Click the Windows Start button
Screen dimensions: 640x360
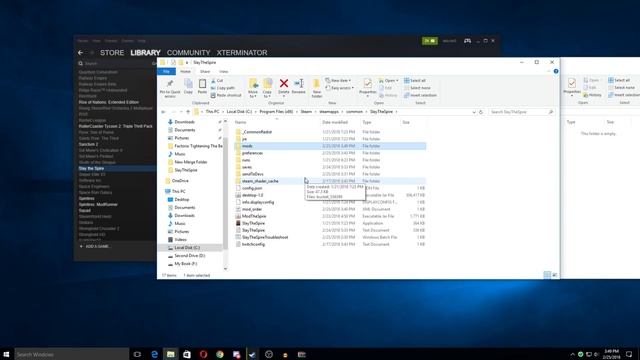click(x=6, y=354)
